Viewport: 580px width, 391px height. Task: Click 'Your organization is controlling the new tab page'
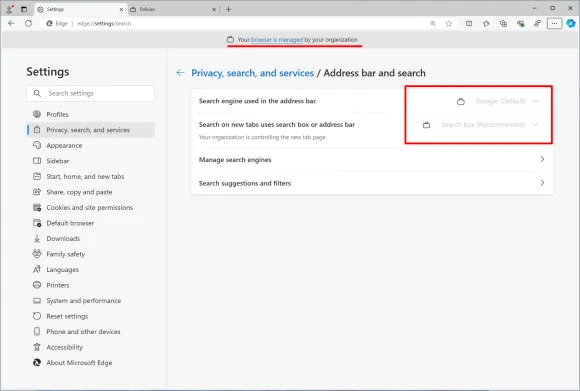click(x=262, y=137)
